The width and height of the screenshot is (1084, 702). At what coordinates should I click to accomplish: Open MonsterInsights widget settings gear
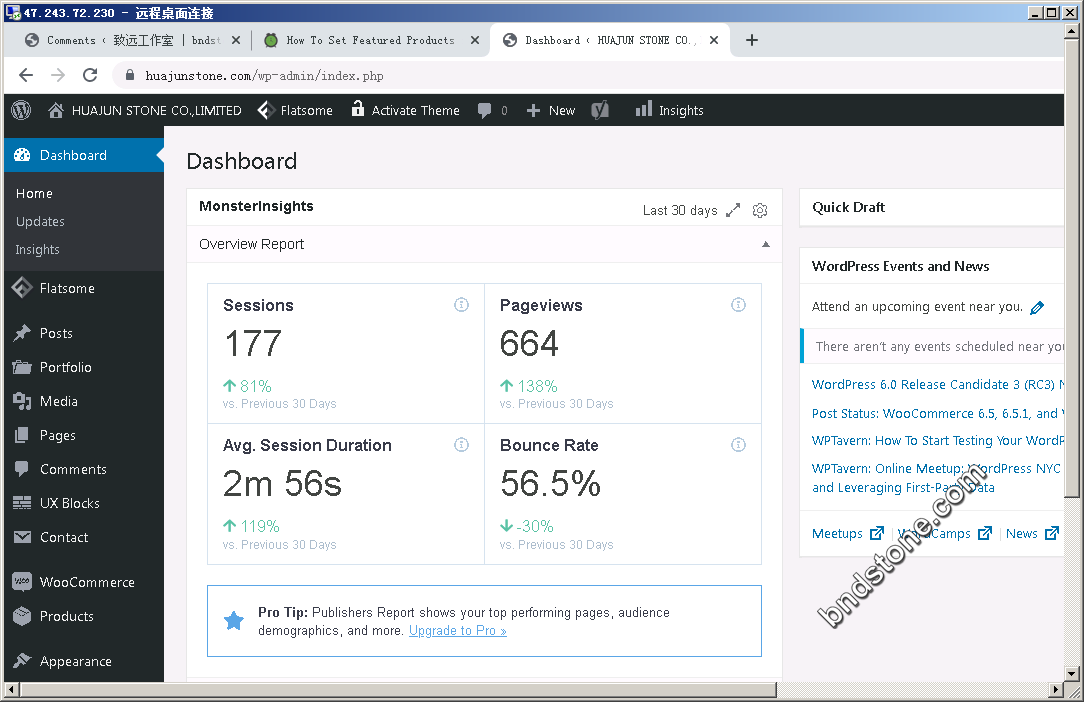click(x=760, y=210)
